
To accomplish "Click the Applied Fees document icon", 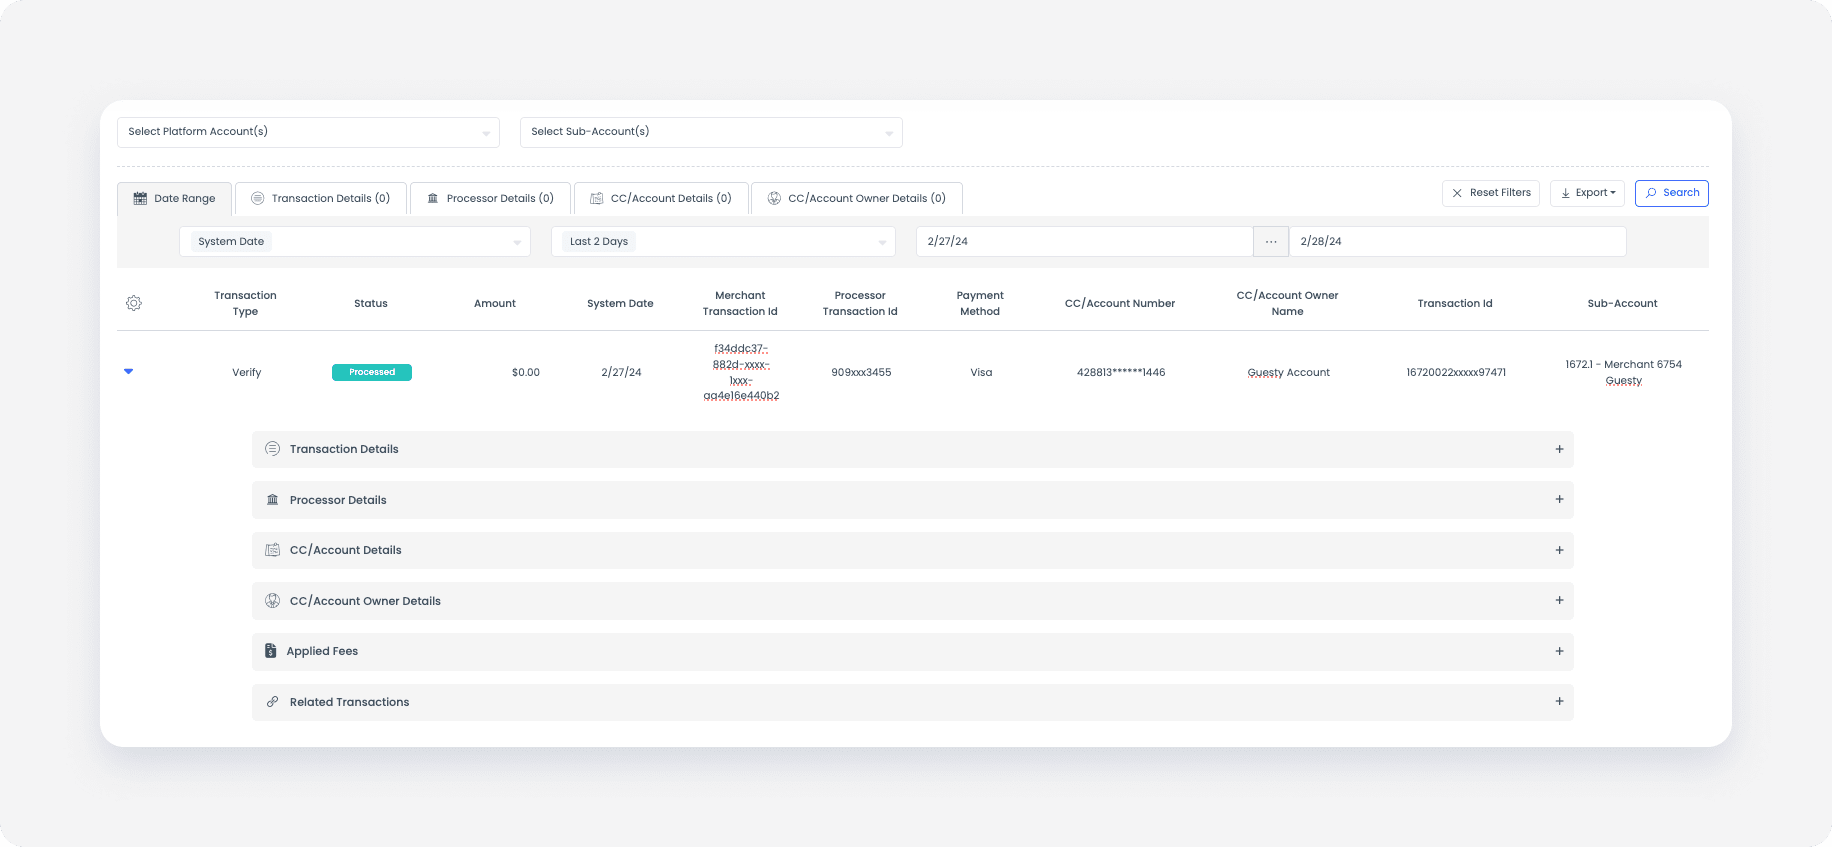I will (x=270, y=651).
